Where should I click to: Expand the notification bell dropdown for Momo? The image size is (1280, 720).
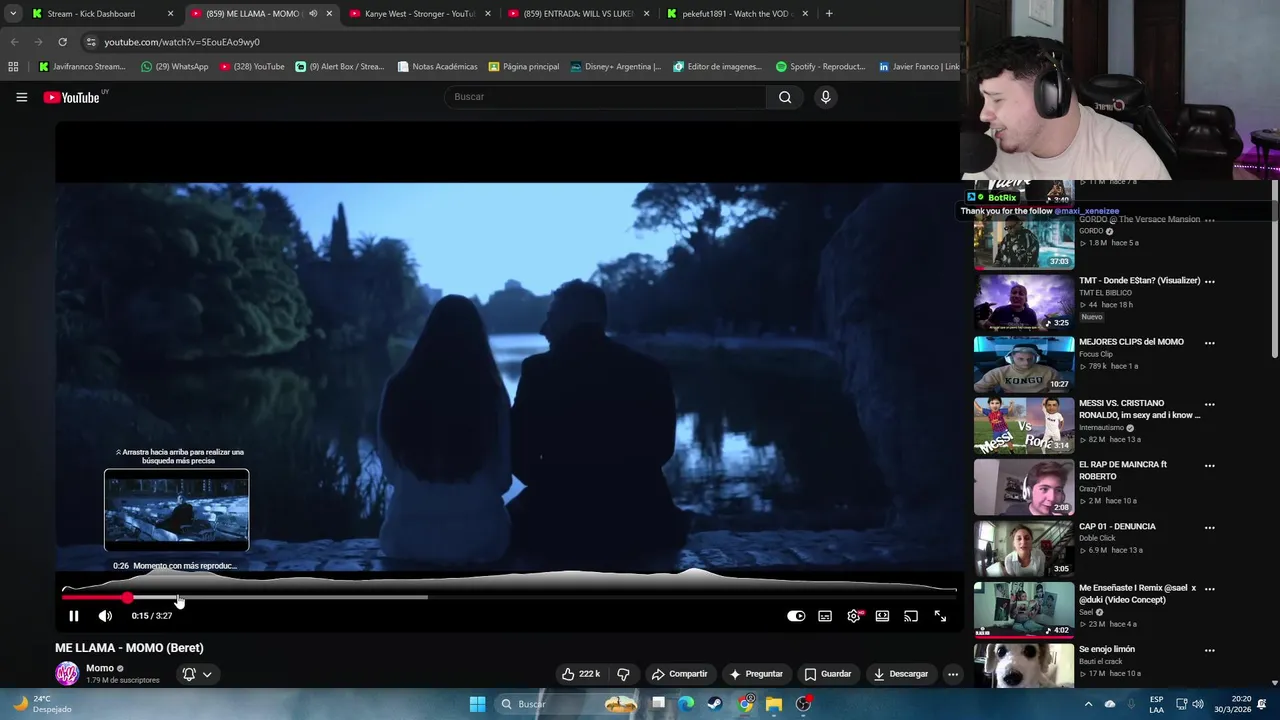(197, 674)
